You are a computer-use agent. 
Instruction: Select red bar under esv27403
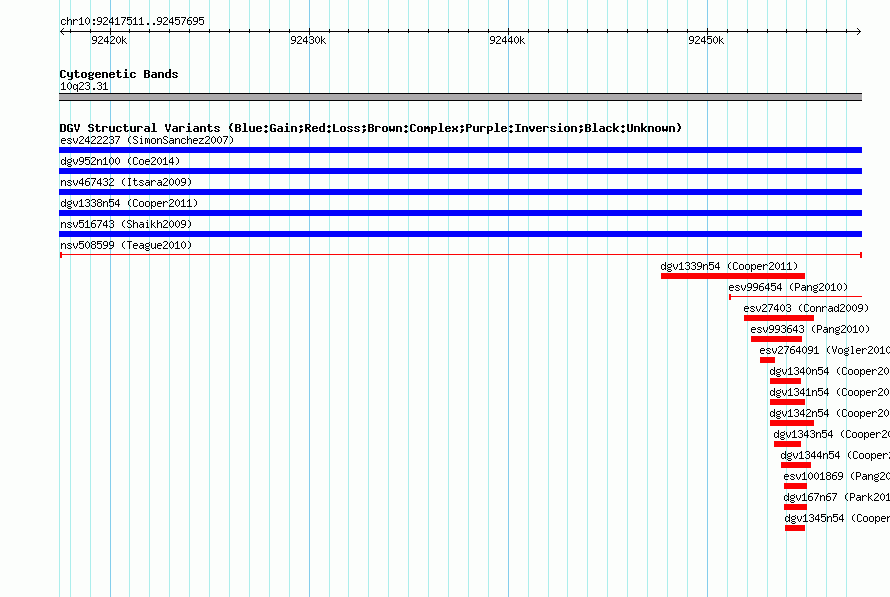(779, 318)
